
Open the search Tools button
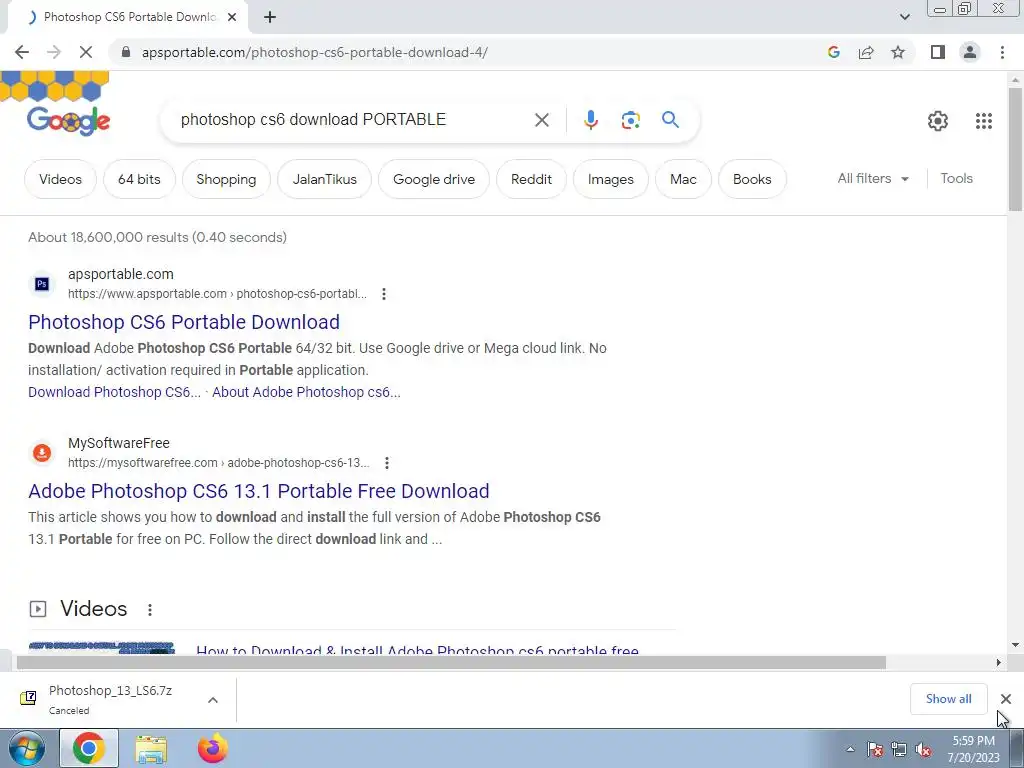[x=956, y=178]
